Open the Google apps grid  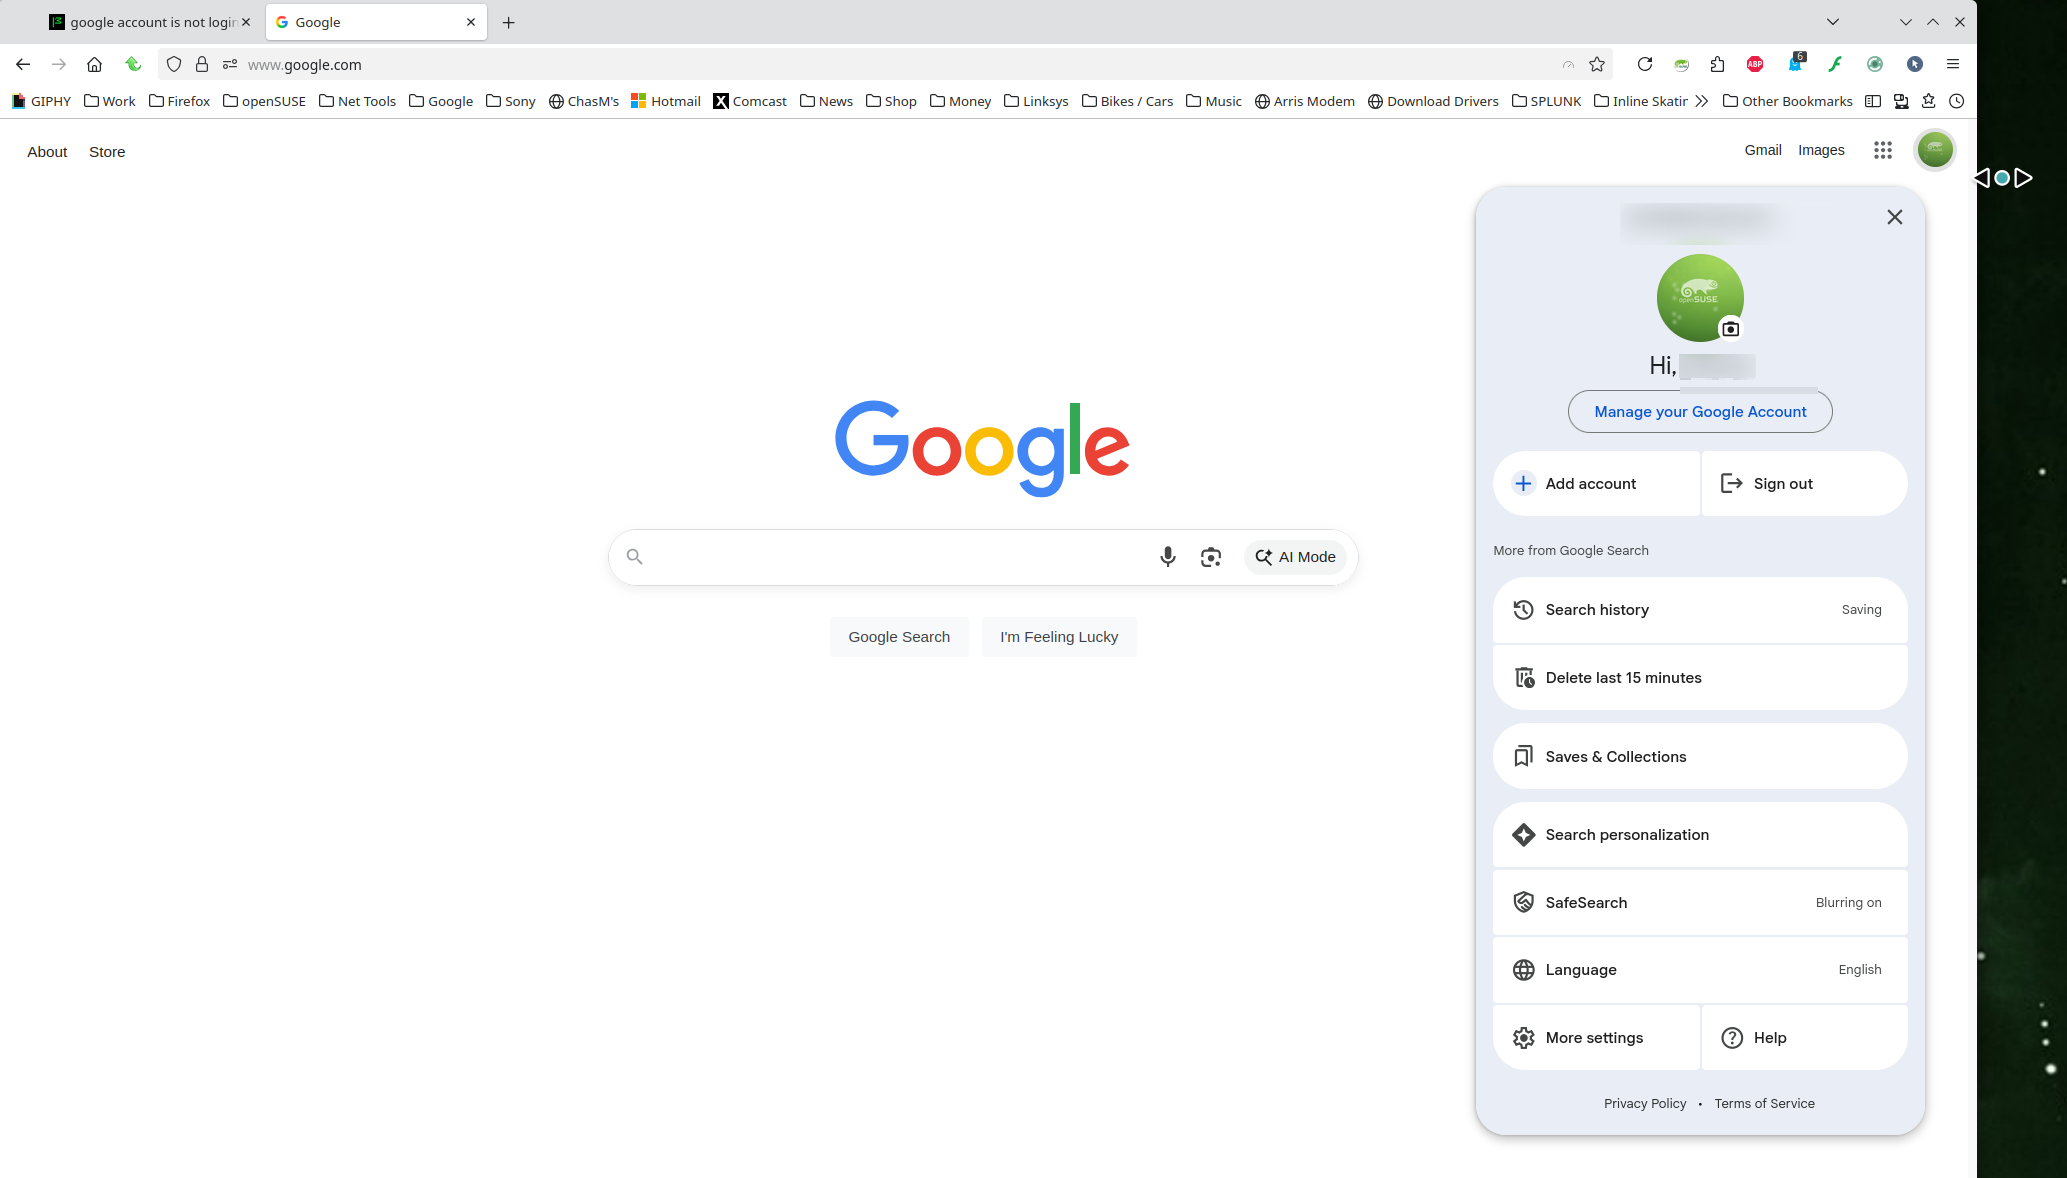(1882, 150)
